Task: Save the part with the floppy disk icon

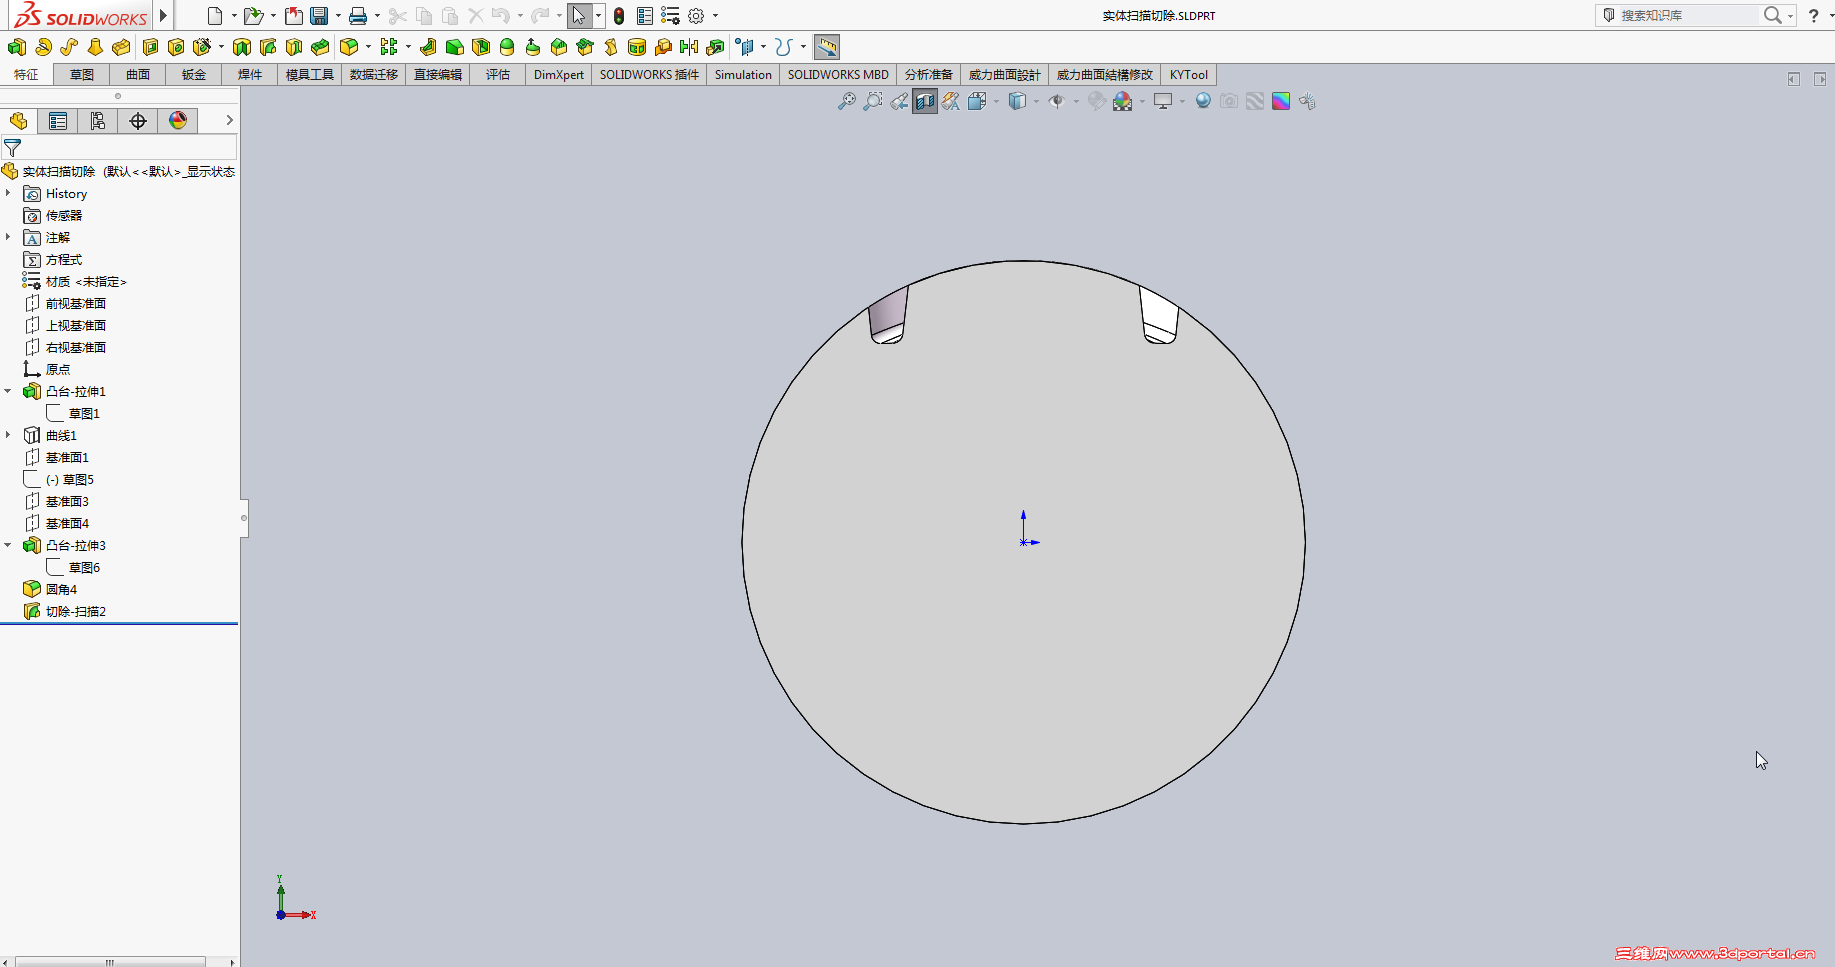Action: click(x=319, y=16)
